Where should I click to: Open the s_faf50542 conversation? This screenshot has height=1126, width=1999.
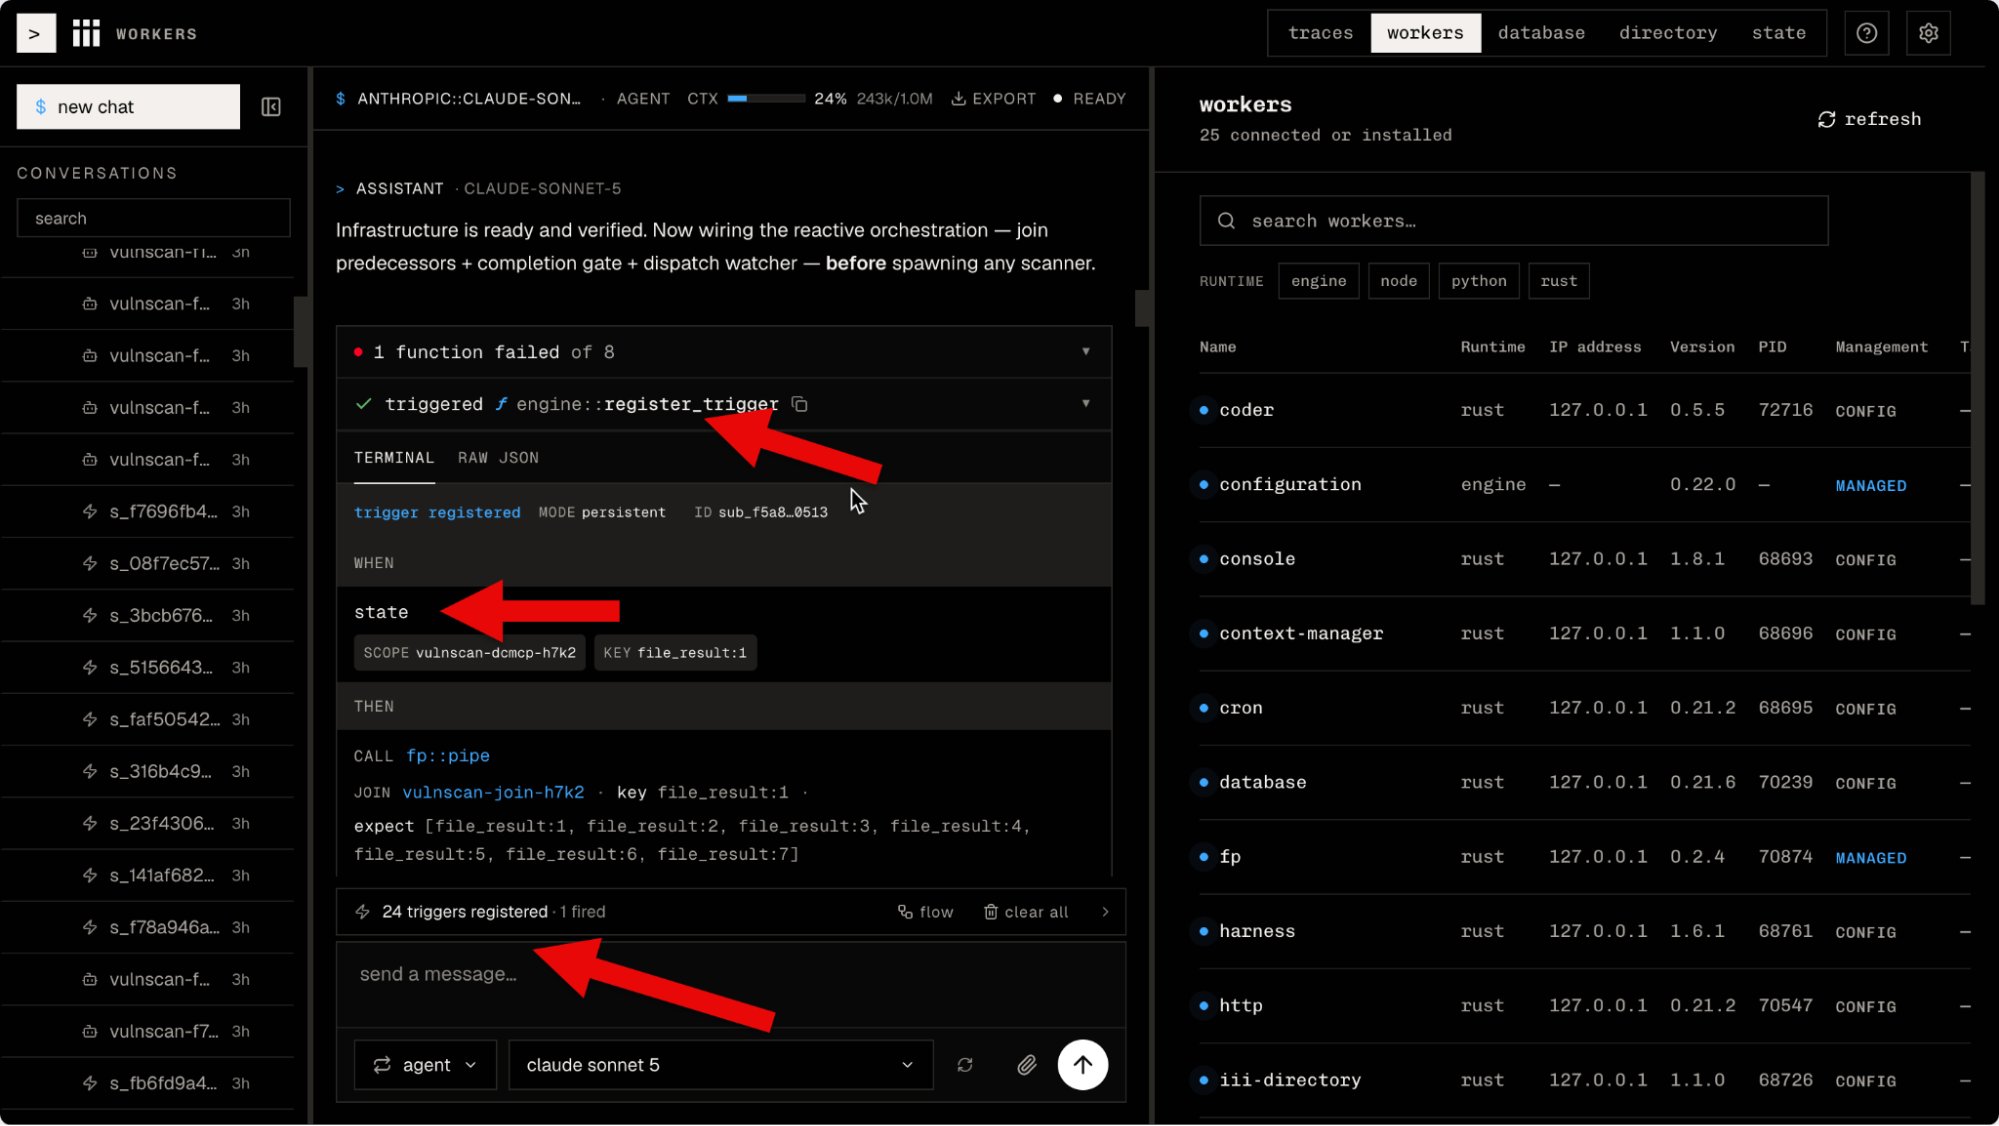[148, 720]
